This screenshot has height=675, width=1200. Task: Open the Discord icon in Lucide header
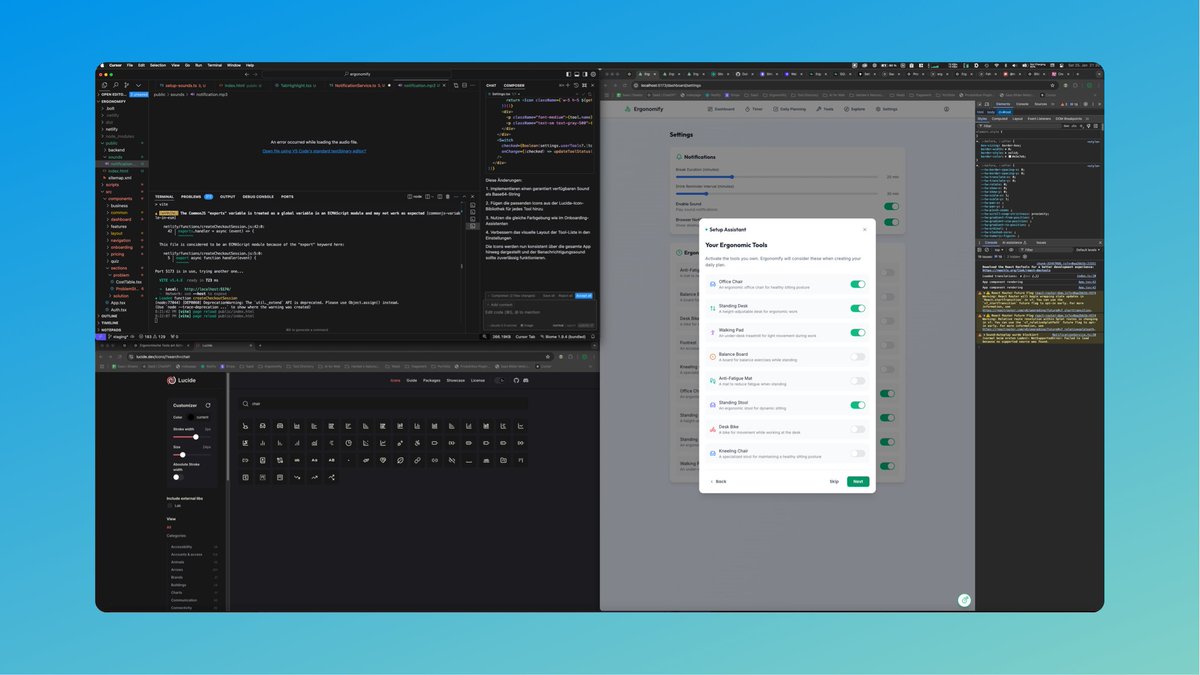(x=526, y=380)
